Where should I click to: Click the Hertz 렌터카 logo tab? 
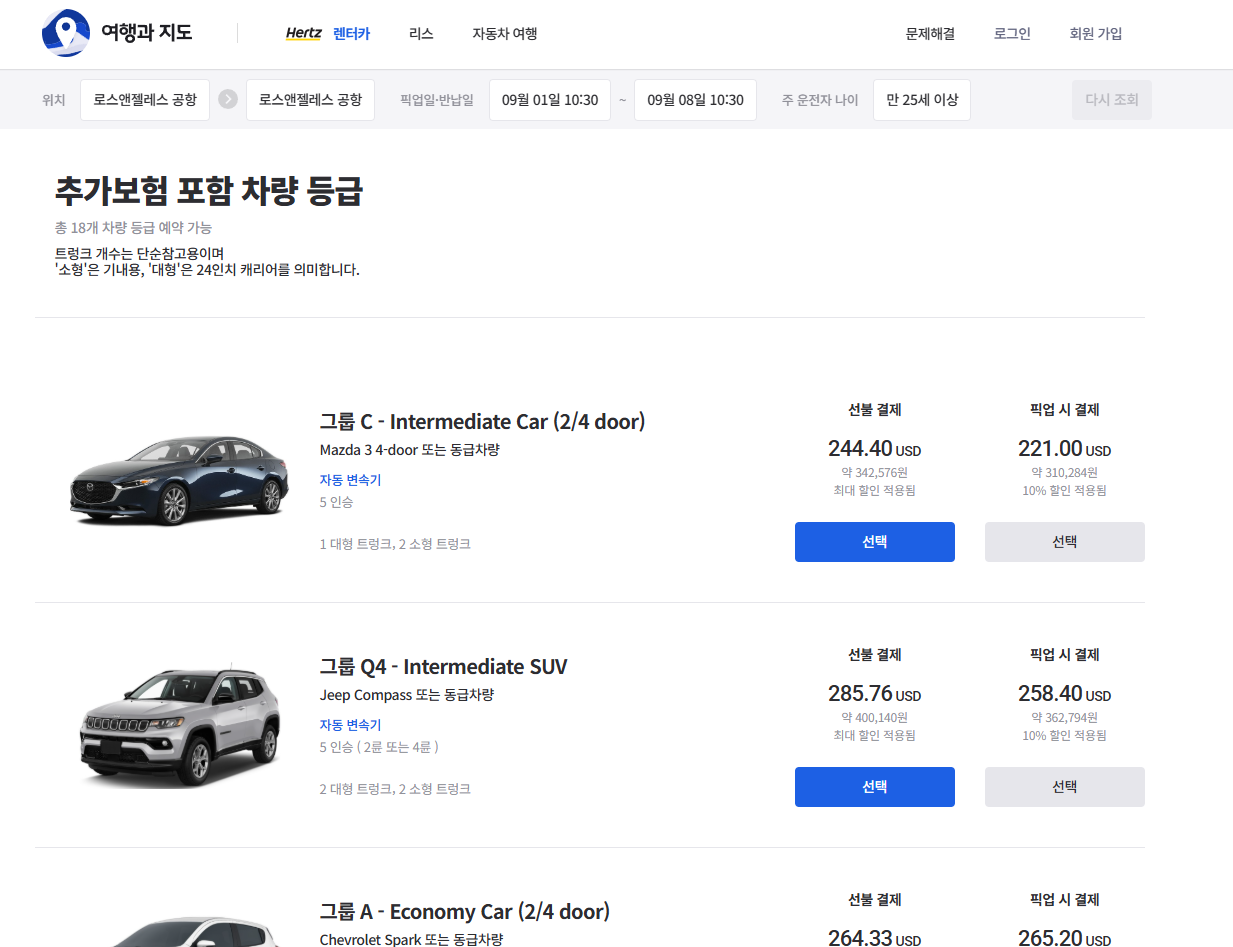[327, 33]
